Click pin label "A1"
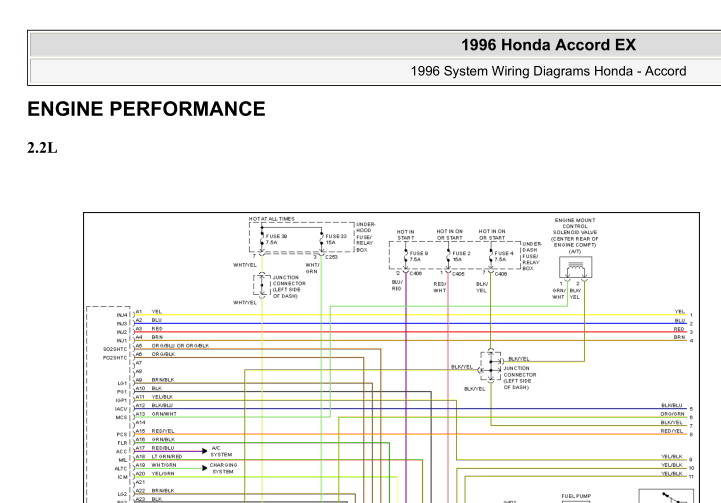 click(x=139, y=312)
